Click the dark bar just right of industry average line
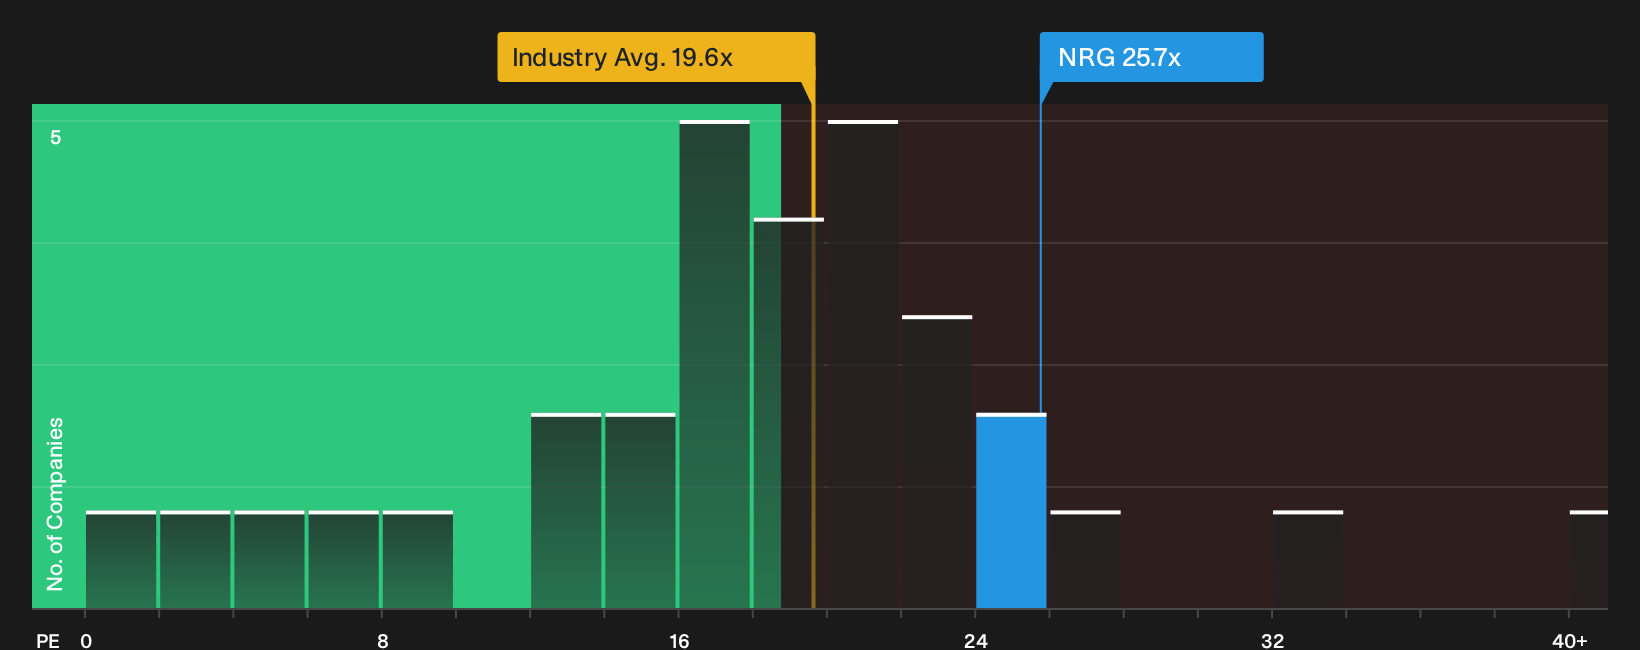The image size is (1640, 650). click(862, 365)
